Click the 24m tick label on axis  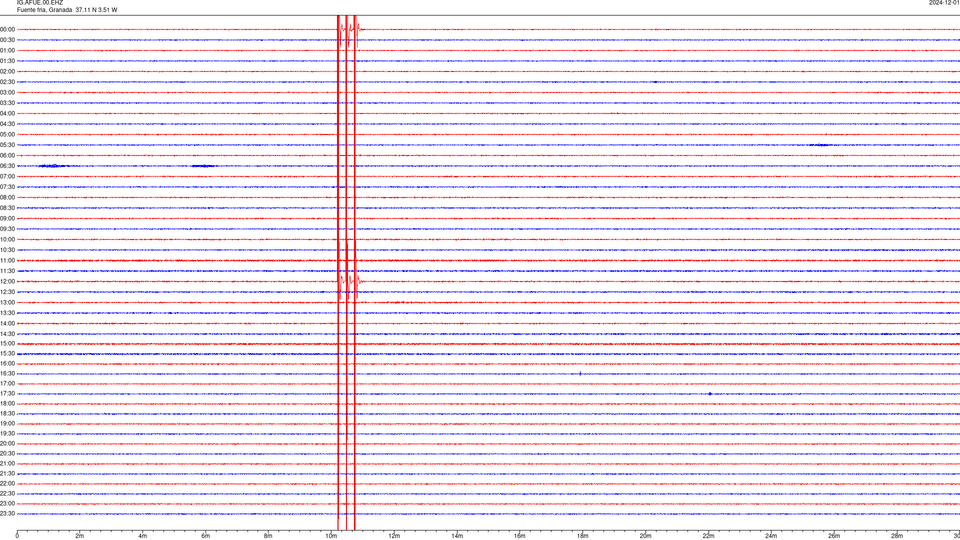[771, 536]
